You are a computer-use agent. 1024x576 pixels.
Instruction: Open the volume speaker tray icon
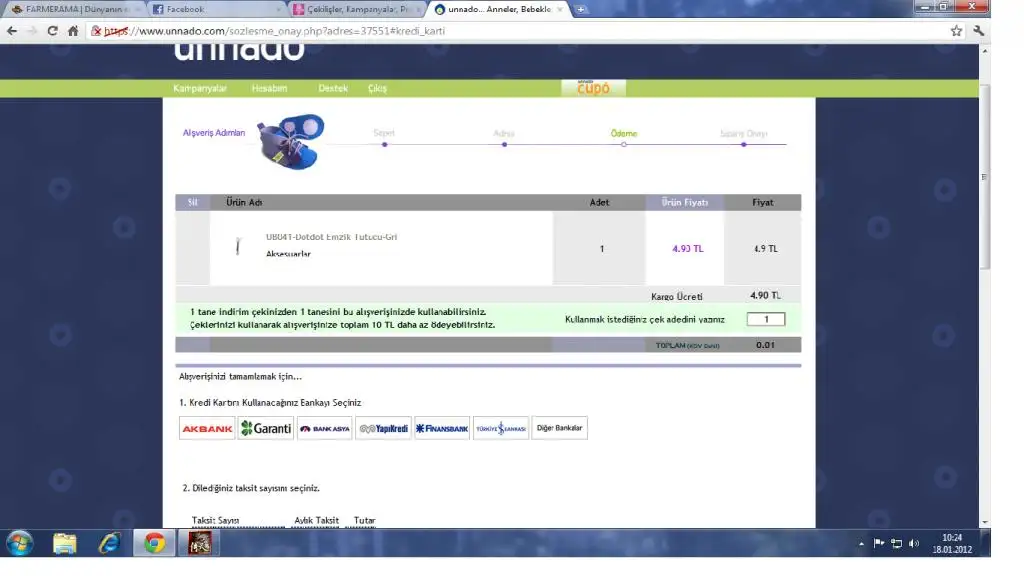[x=914, y=543]
